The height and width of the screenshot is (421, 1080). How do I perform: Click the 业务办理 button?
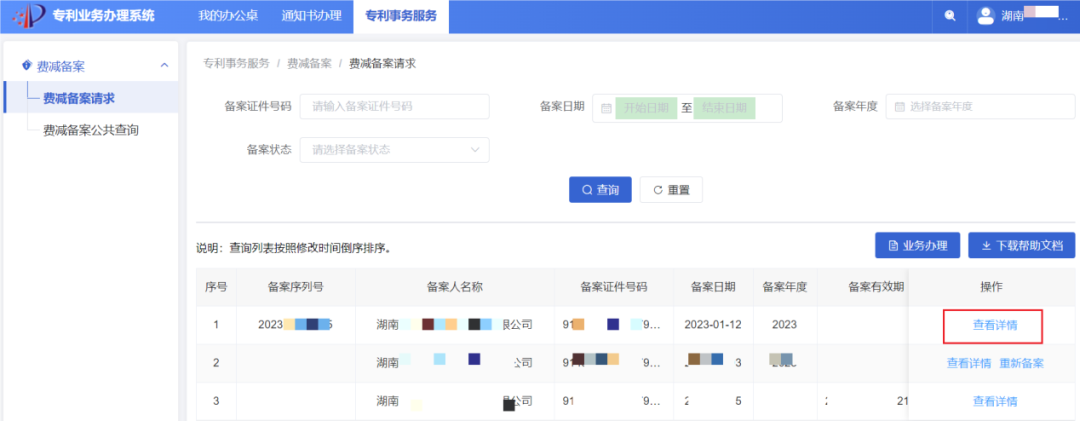coord(917,245)
